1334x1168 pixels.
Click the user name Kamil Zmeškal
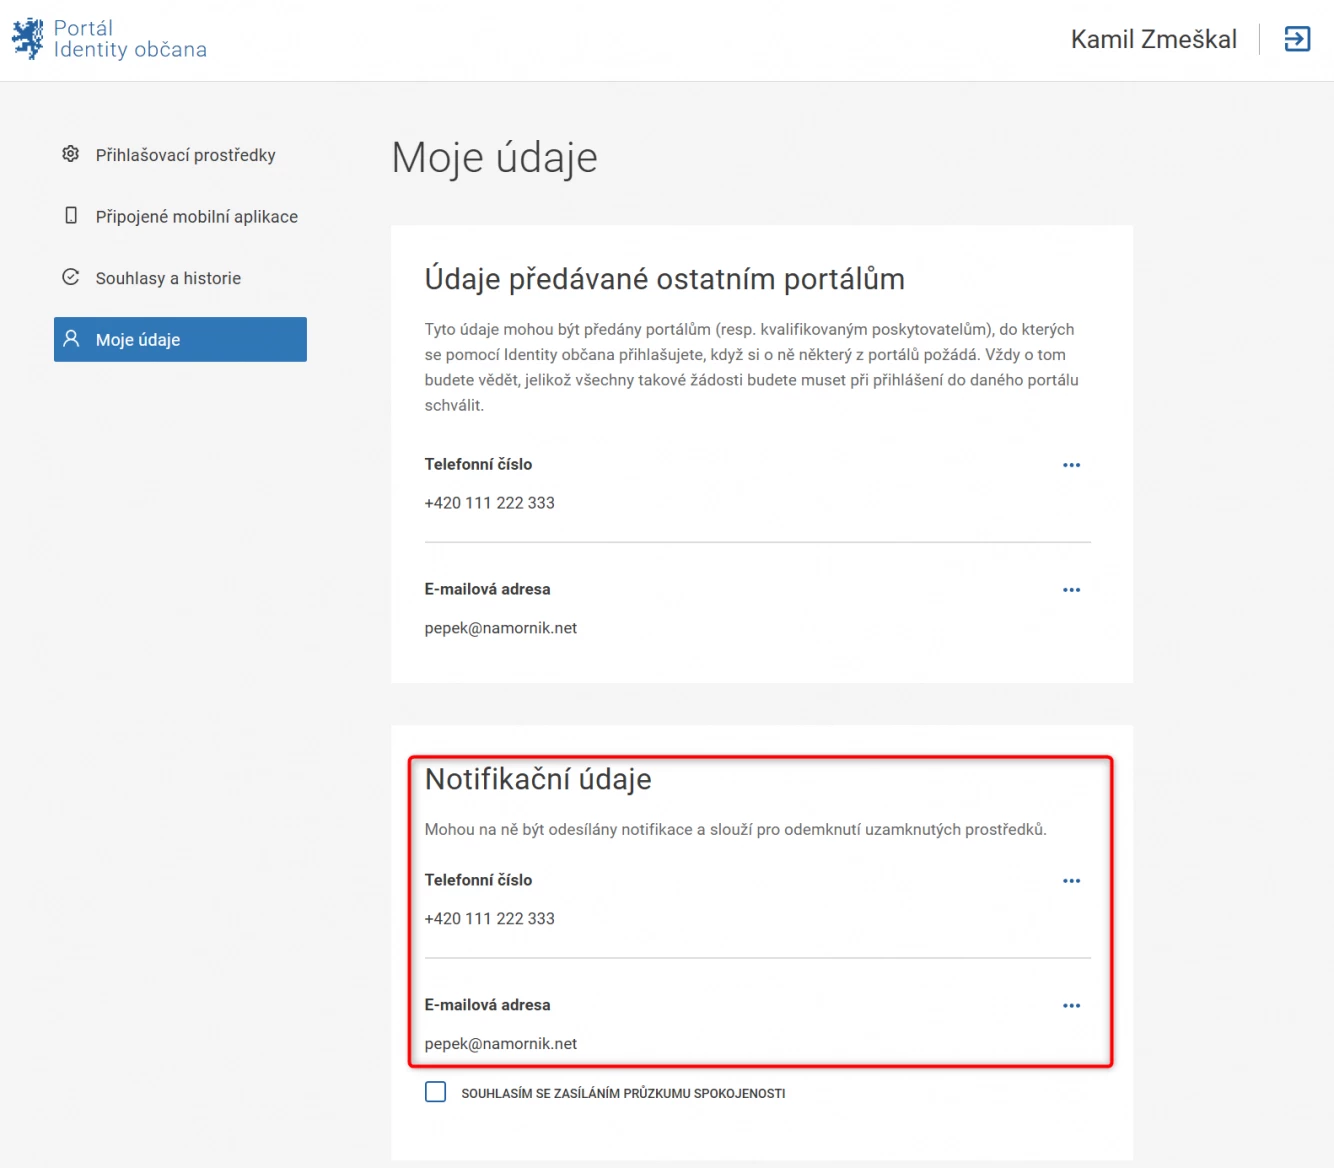pos(1153,39)
